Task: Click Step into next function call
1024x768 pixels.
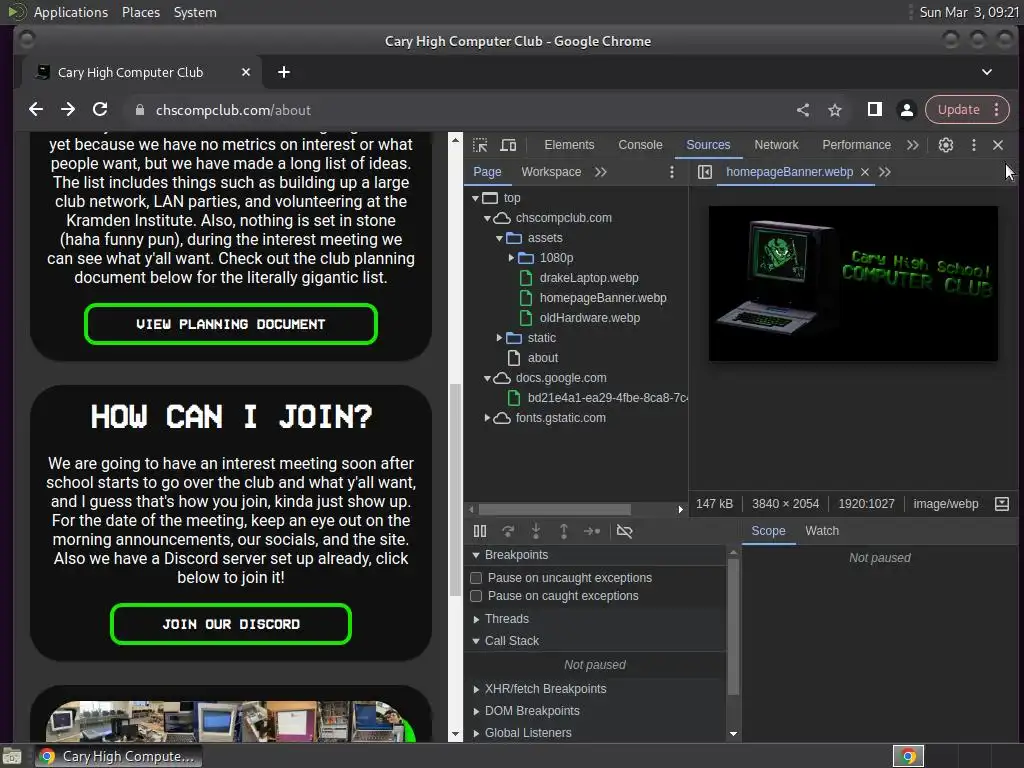Action: [536, 531]
